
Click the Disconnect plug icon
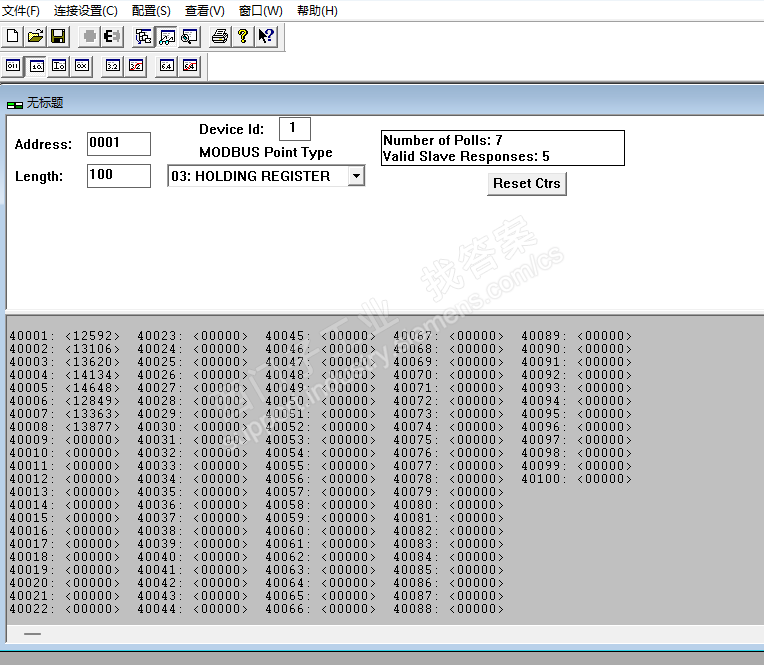click(112, 37)
